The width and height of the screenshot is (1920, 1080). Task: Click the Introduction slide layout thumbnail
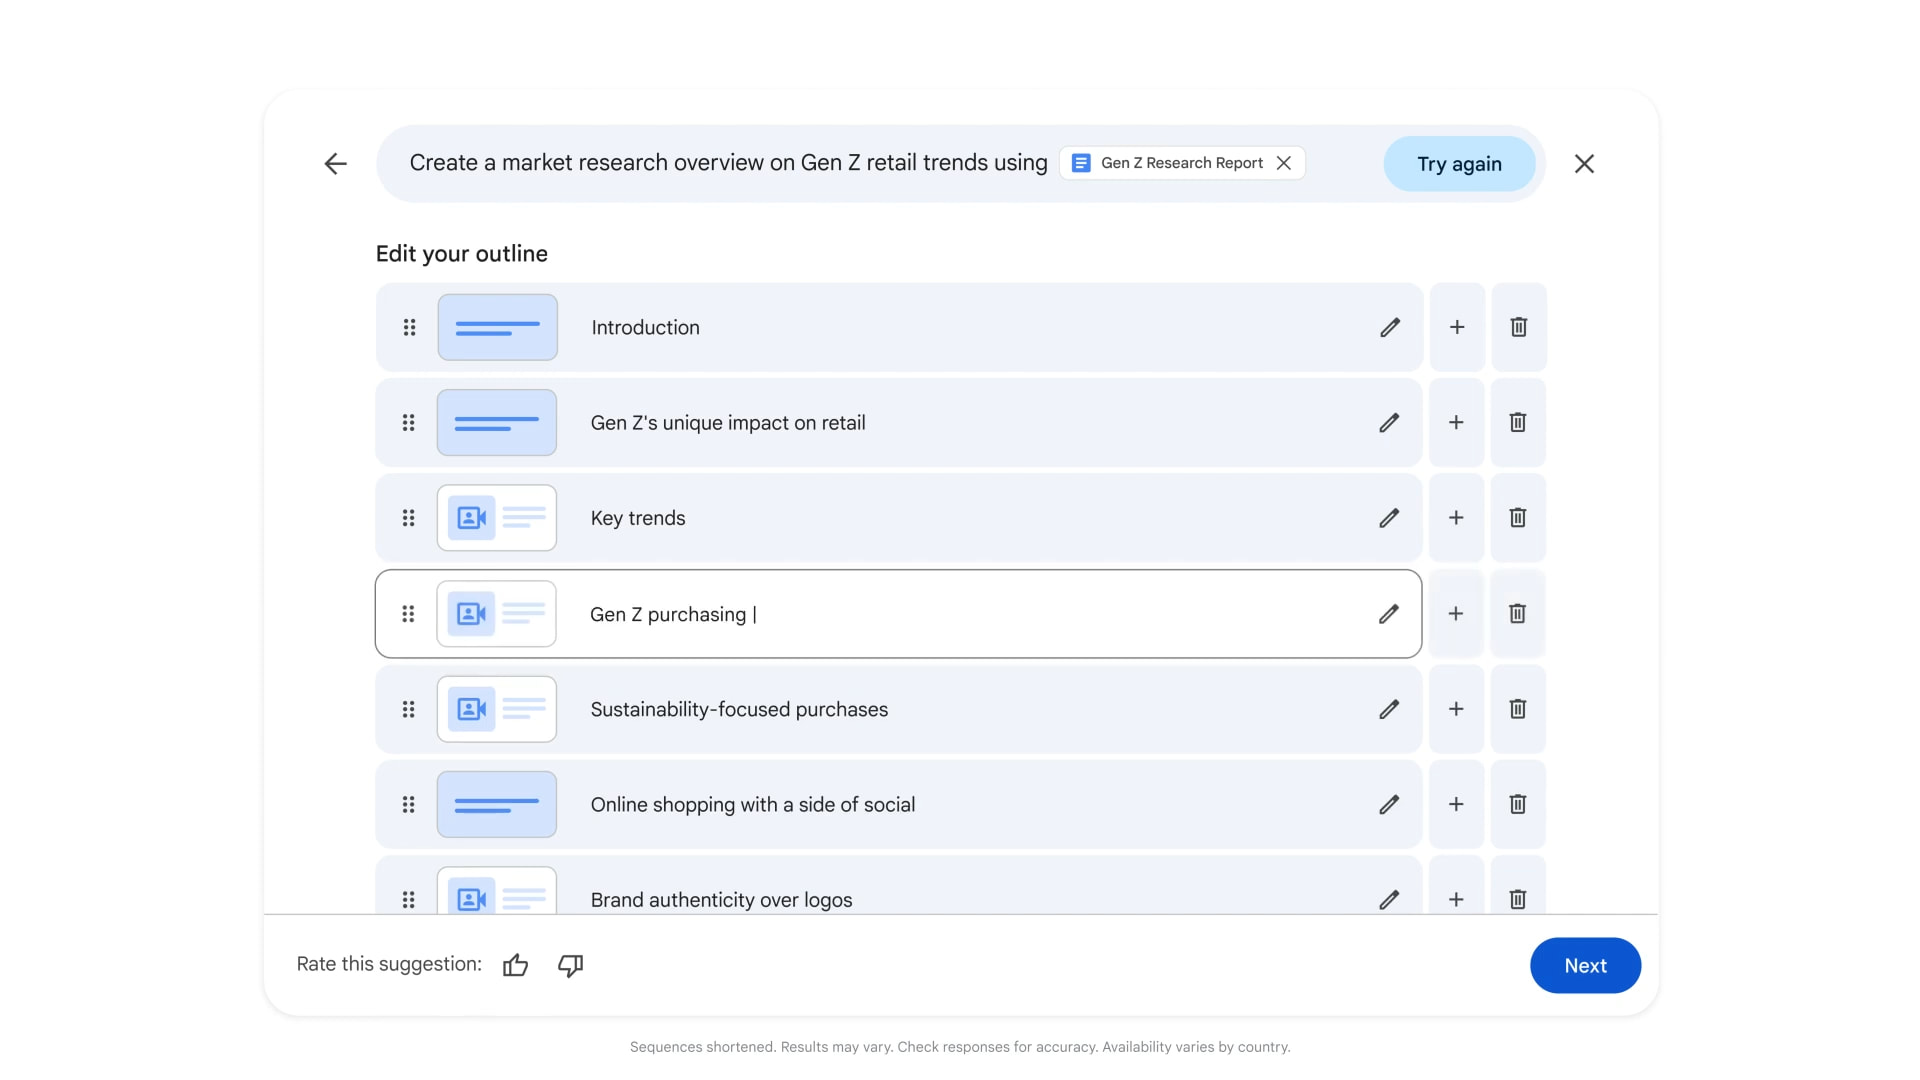click(x=497, y=328)
